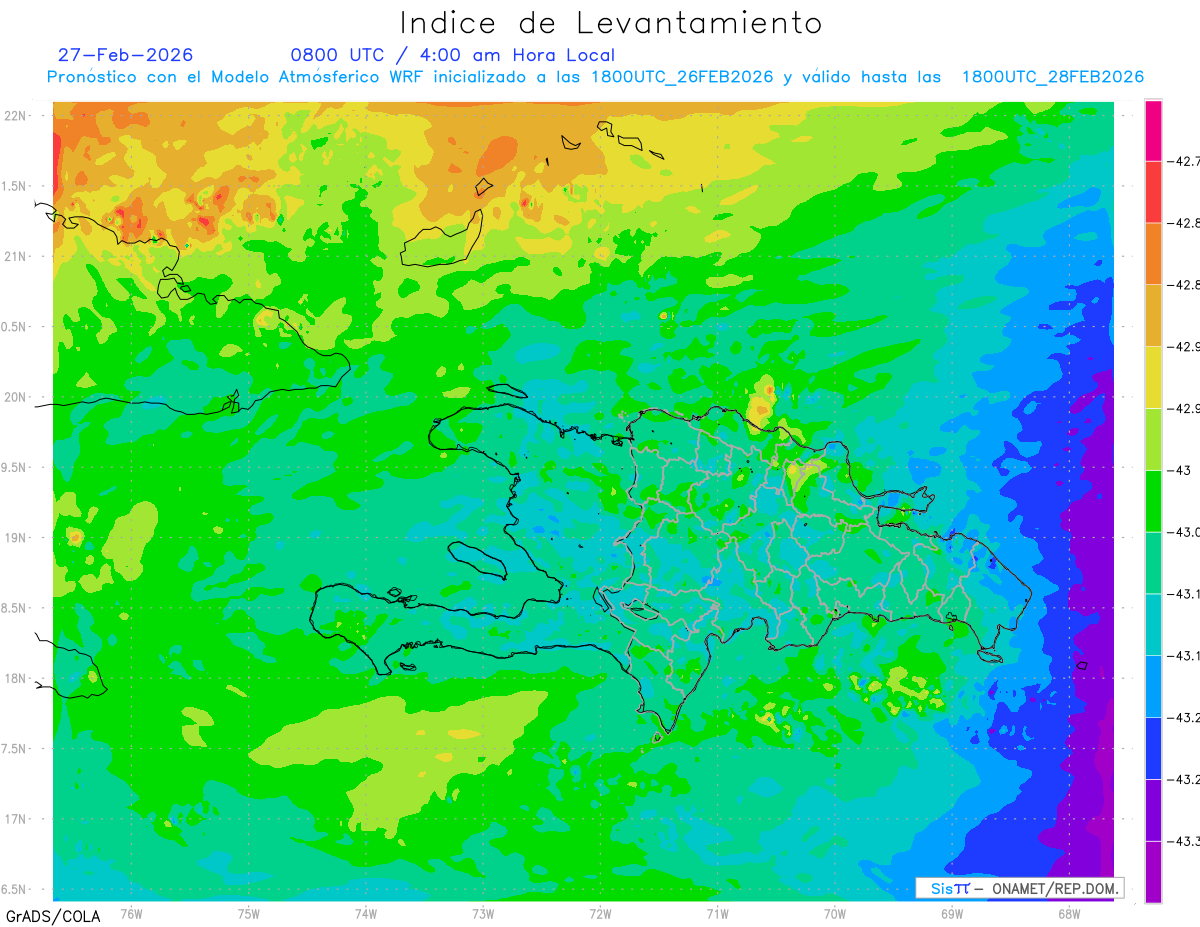Click the '21N' latitude label
This screenshot has width=1200, height=927.
[16, 256]
